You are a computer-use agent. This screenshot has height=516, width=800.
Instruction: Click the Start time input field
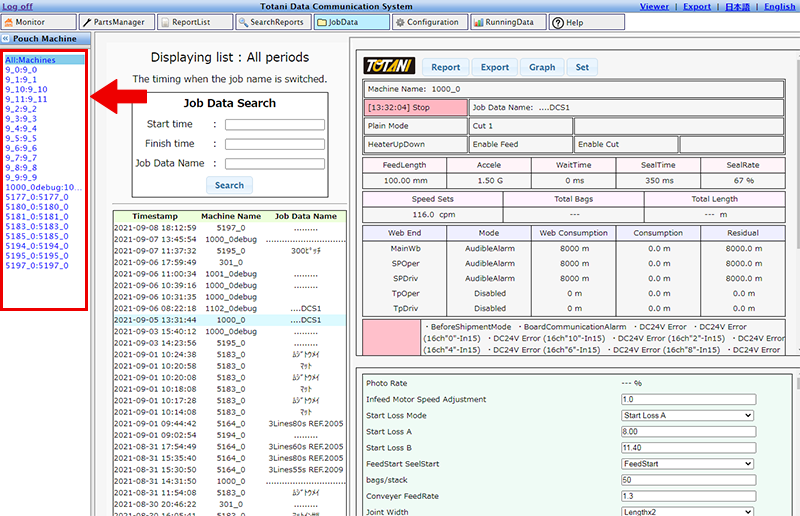pyautogui.click(x=274, y=125)
